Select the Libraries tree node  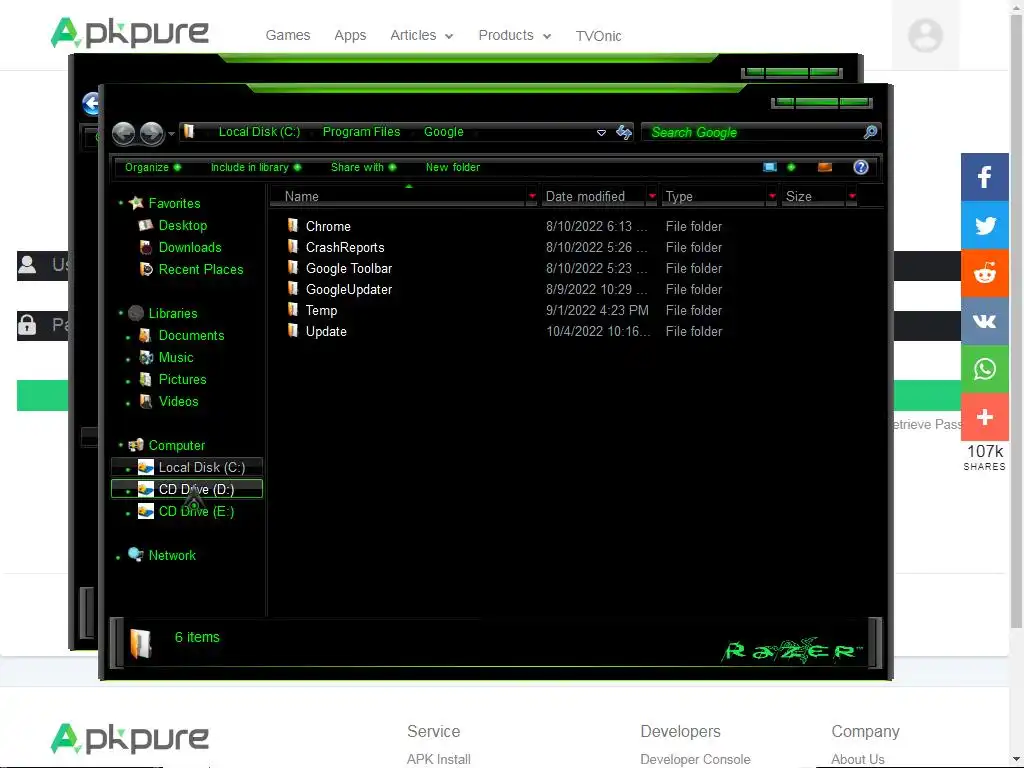point(172,313)
